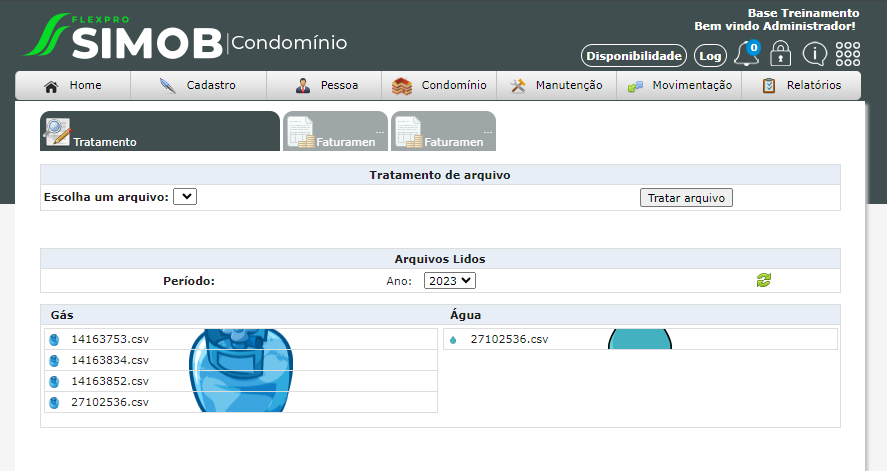The width and height of the screenshot is (887, 471).
Task: Click gas icon beside 14163753.csv
Action: pyautogui.click(x=54, y=339)
